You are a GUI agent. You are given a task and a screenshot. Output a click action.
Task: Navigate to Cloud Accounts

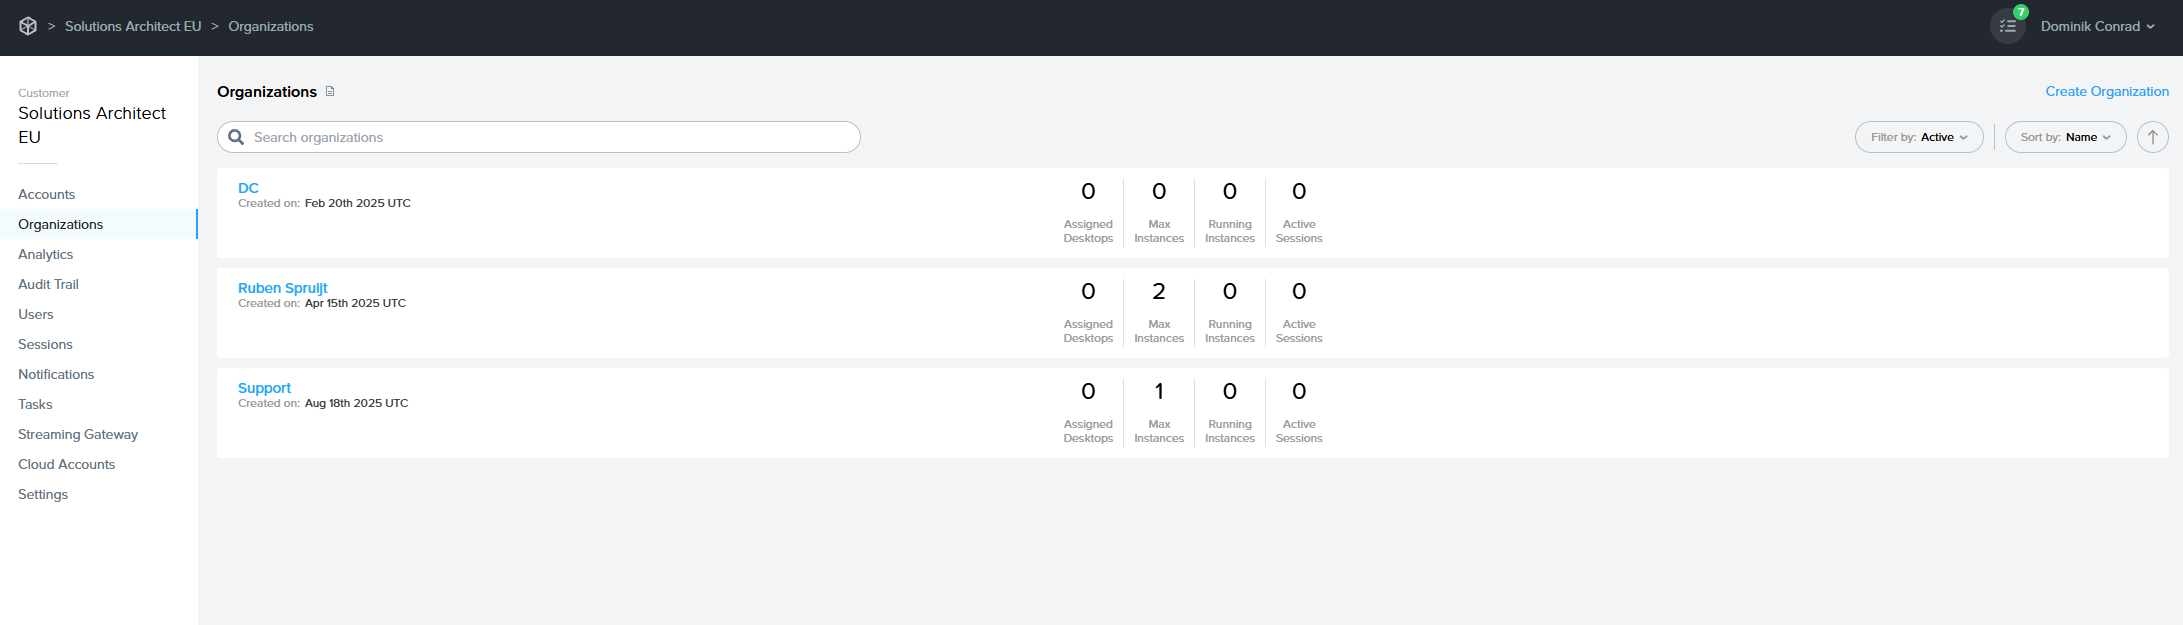(66, 464)
